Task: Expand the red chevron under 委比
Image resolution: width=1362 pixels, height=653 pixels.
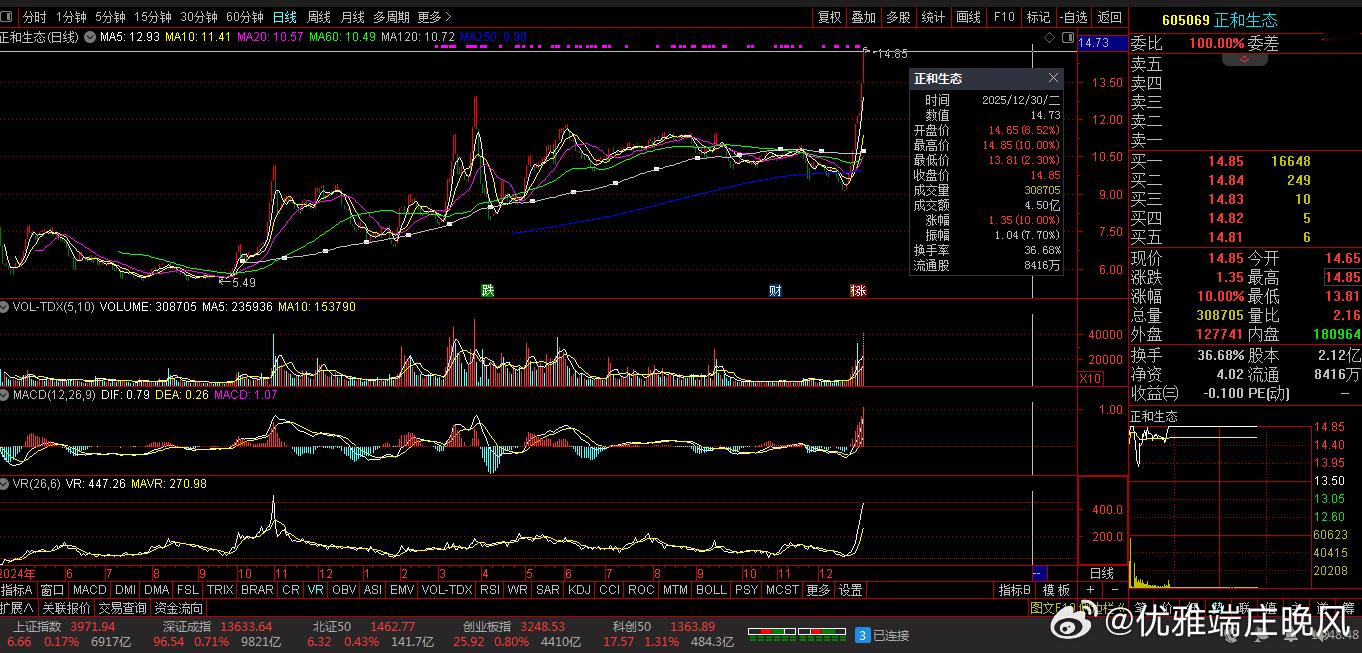Action: tap(1245, 60)
